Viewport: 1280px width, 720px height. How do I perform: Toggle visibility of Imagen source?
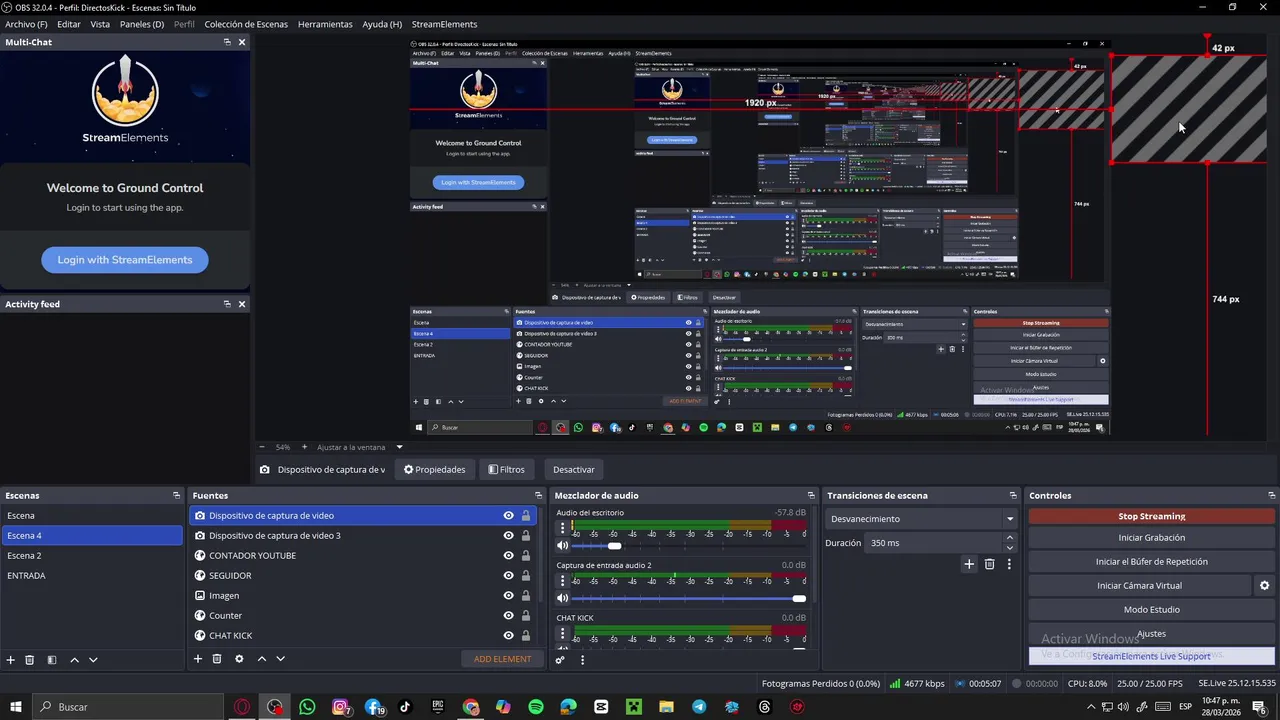[508, 596]
